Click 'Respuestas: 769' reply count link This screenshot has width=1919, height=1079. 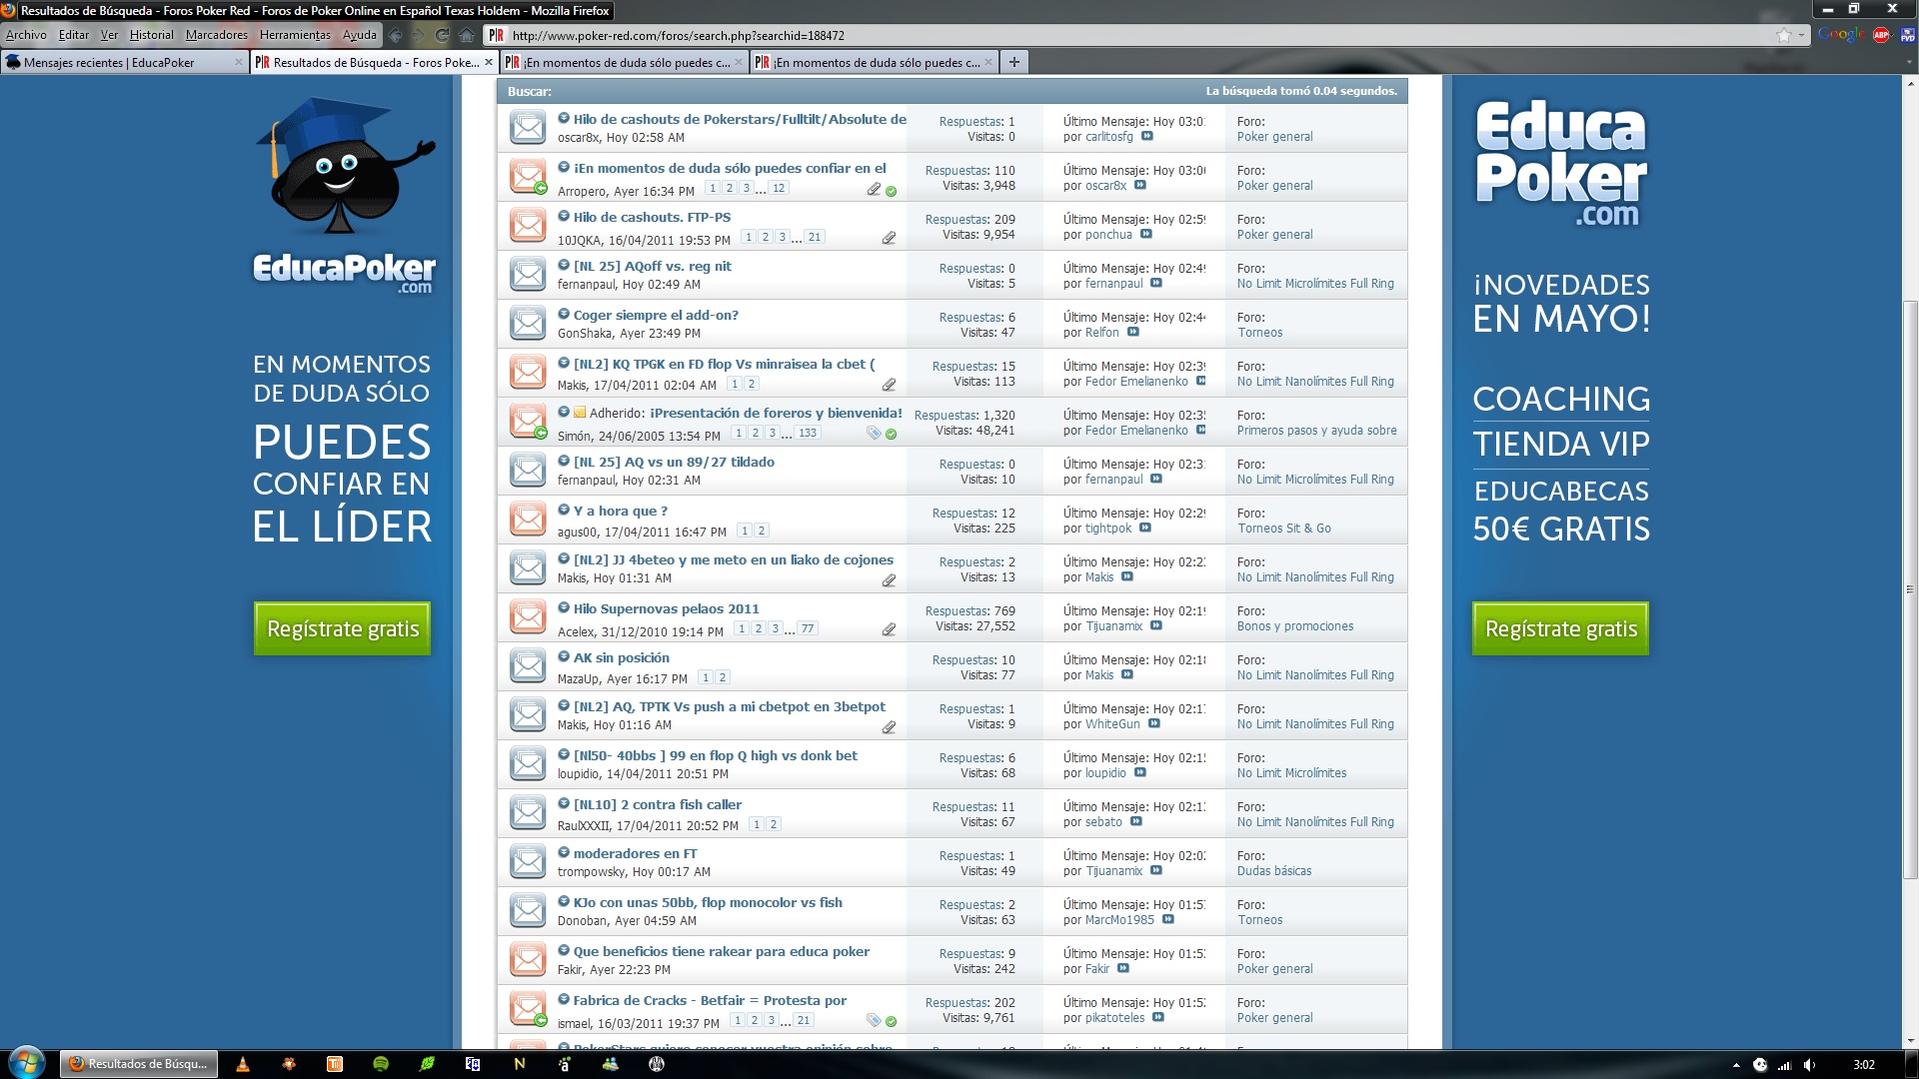(x=970, y=611)
